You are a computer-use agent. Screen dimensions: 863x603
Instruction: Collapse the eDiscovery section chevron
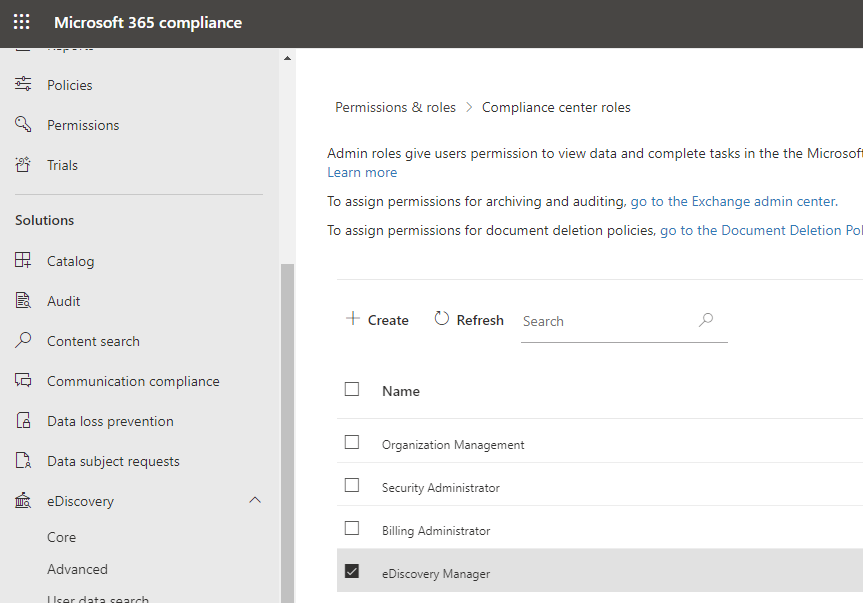coord(255,500)
